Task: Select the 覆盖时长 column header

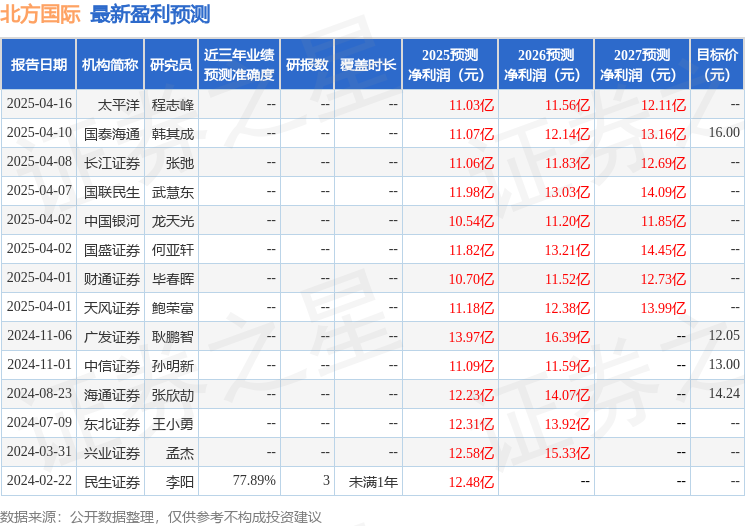Action: [x=368, y=65]
